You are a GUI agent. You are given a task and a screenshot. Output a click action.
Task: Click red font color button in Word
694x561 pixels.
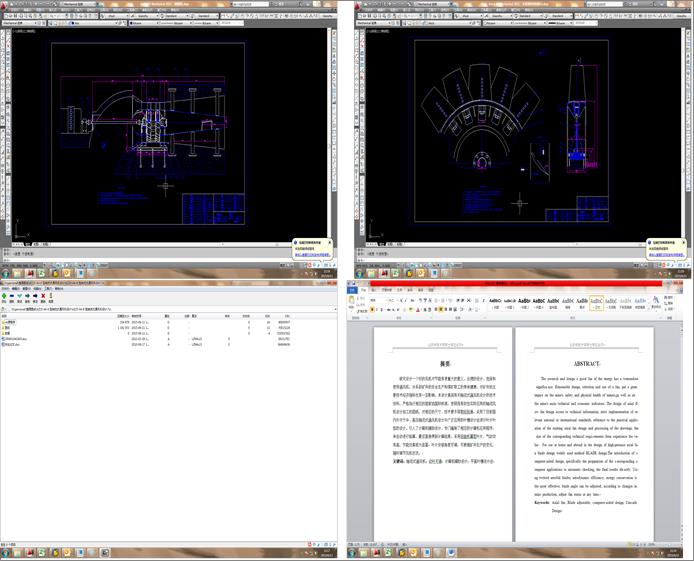point(418,310)
